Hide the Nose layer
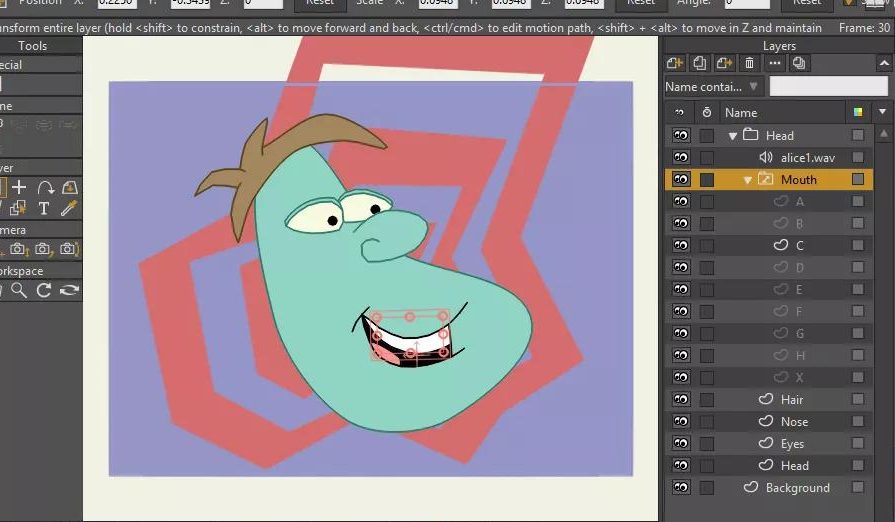 pyautogui.click(x=680, y=422)
